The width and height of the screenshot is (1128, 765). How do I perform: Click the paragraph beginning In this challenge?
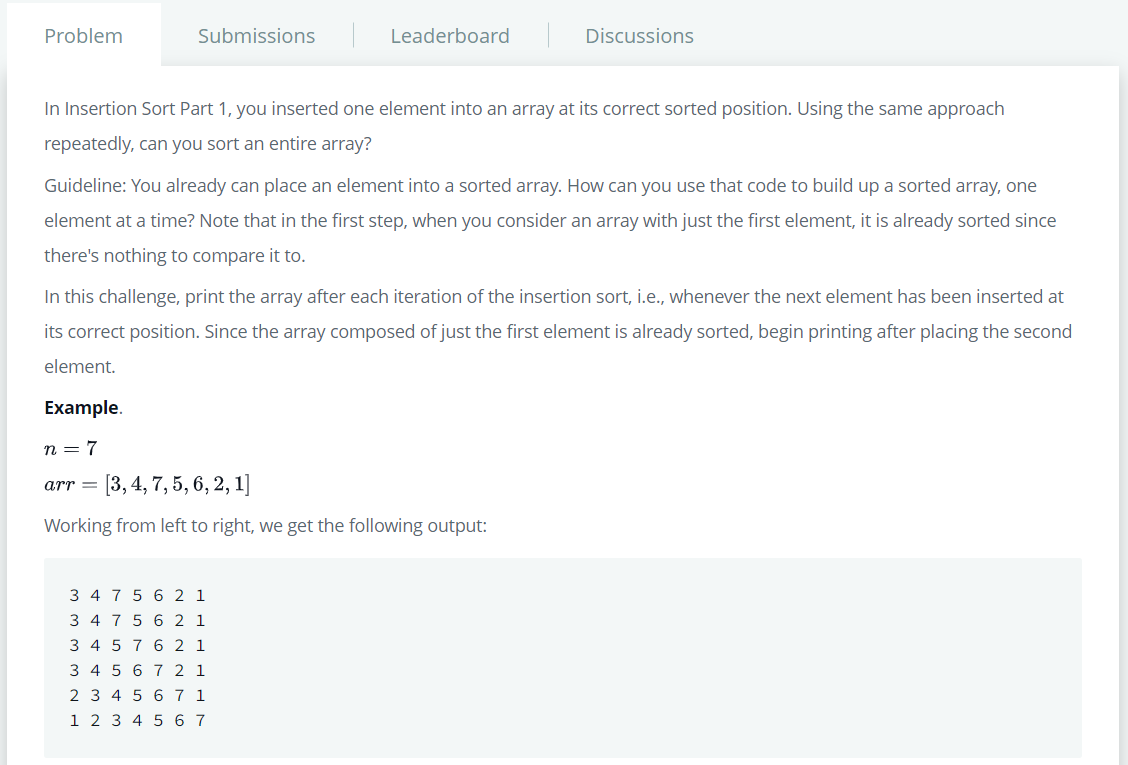click(x=558, y=331)
